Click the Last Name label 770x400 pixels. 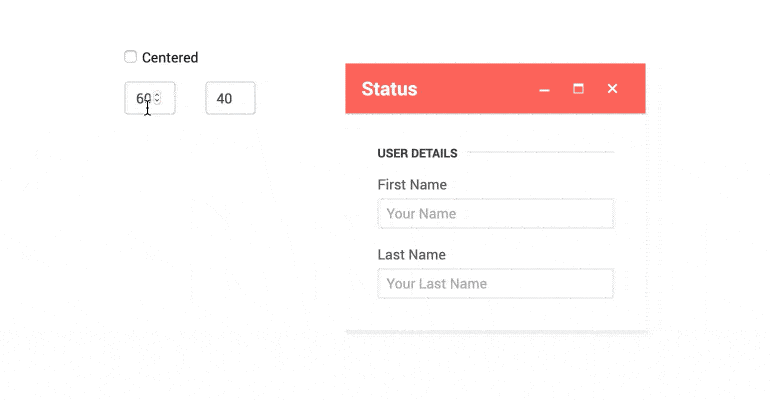(412, 255)
